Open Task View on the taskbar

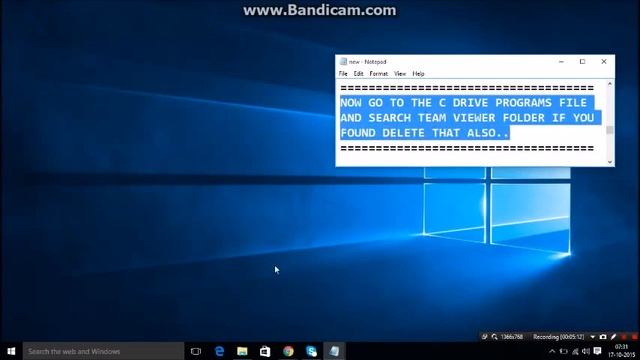pos(196,351)
